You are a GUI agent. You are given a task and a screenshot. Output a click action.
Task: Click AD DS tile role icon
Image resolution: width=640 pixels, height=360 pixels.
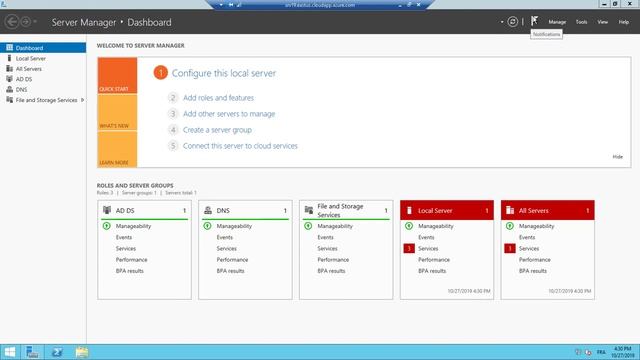[107, 210]
